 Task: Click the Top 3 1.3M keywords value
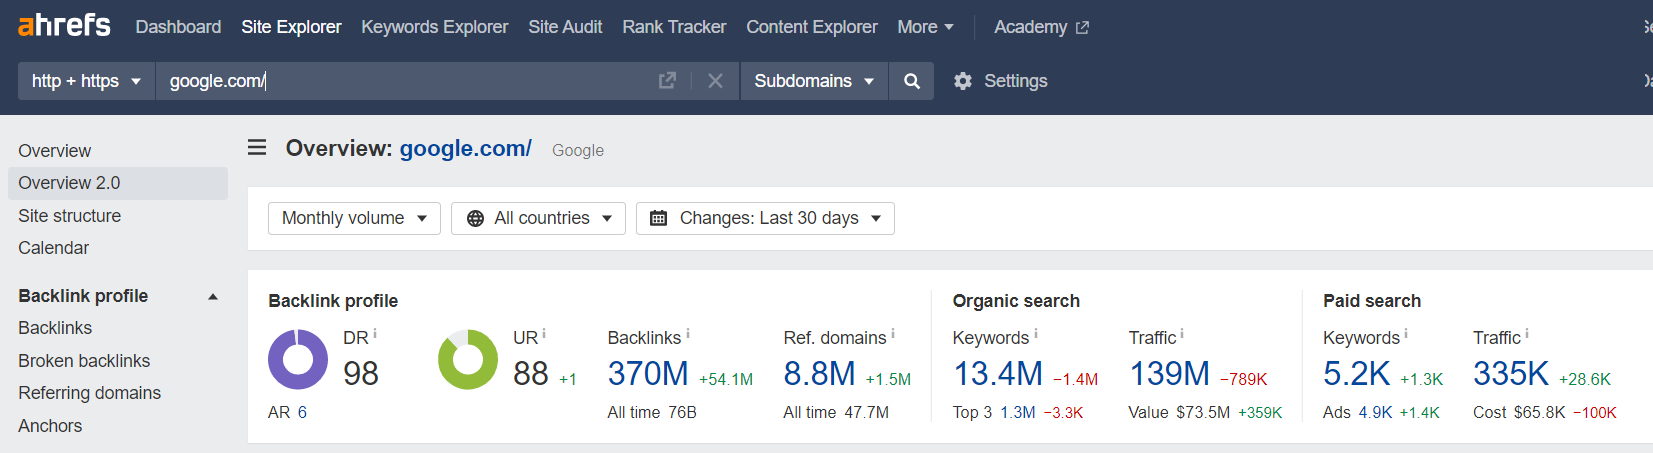point(1018,412)
